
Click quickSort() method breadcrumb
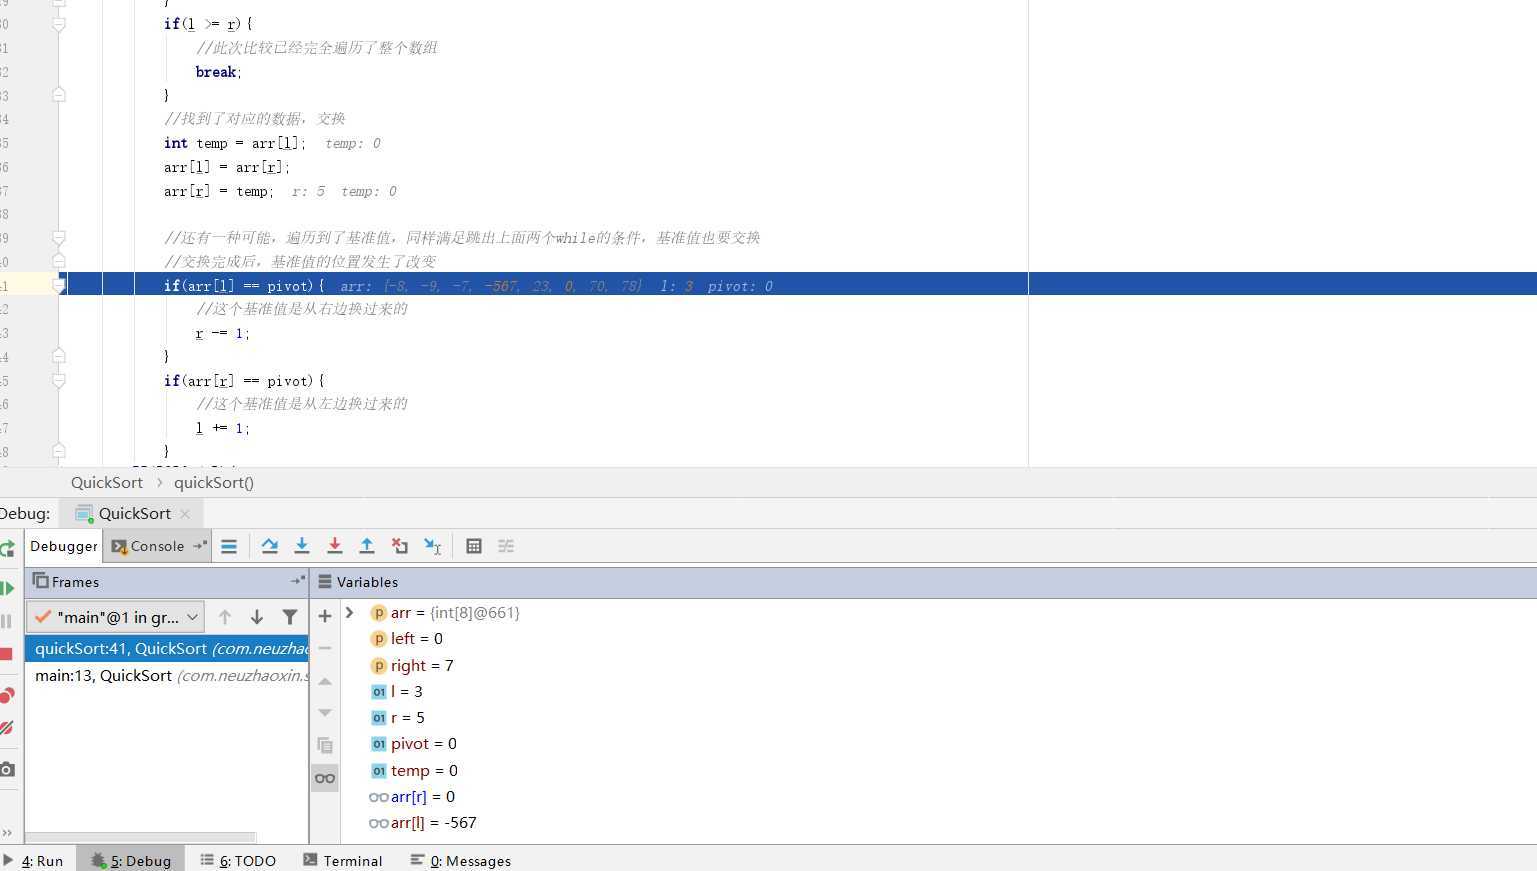pos(214,483)
